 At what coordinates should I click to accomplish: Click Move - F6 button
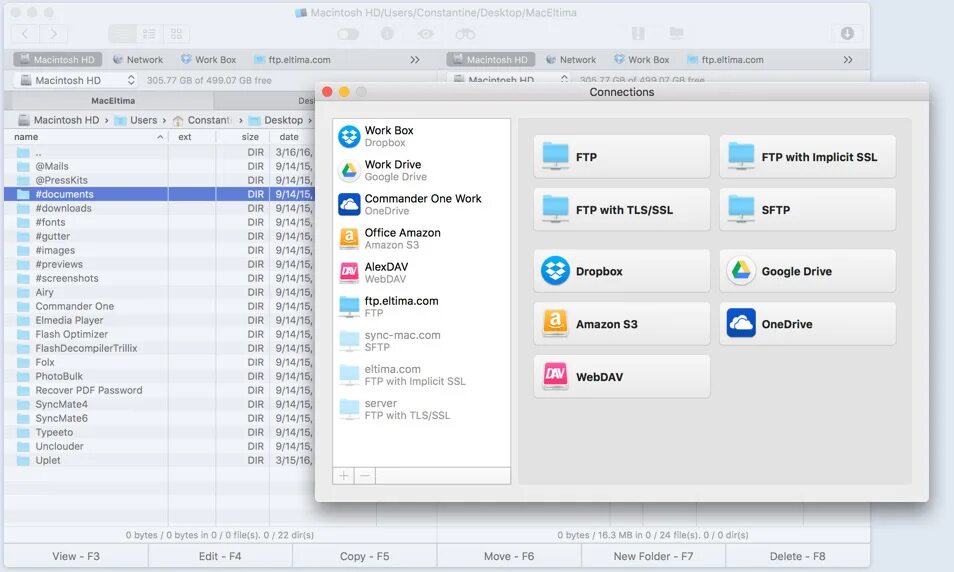[509, 556]
